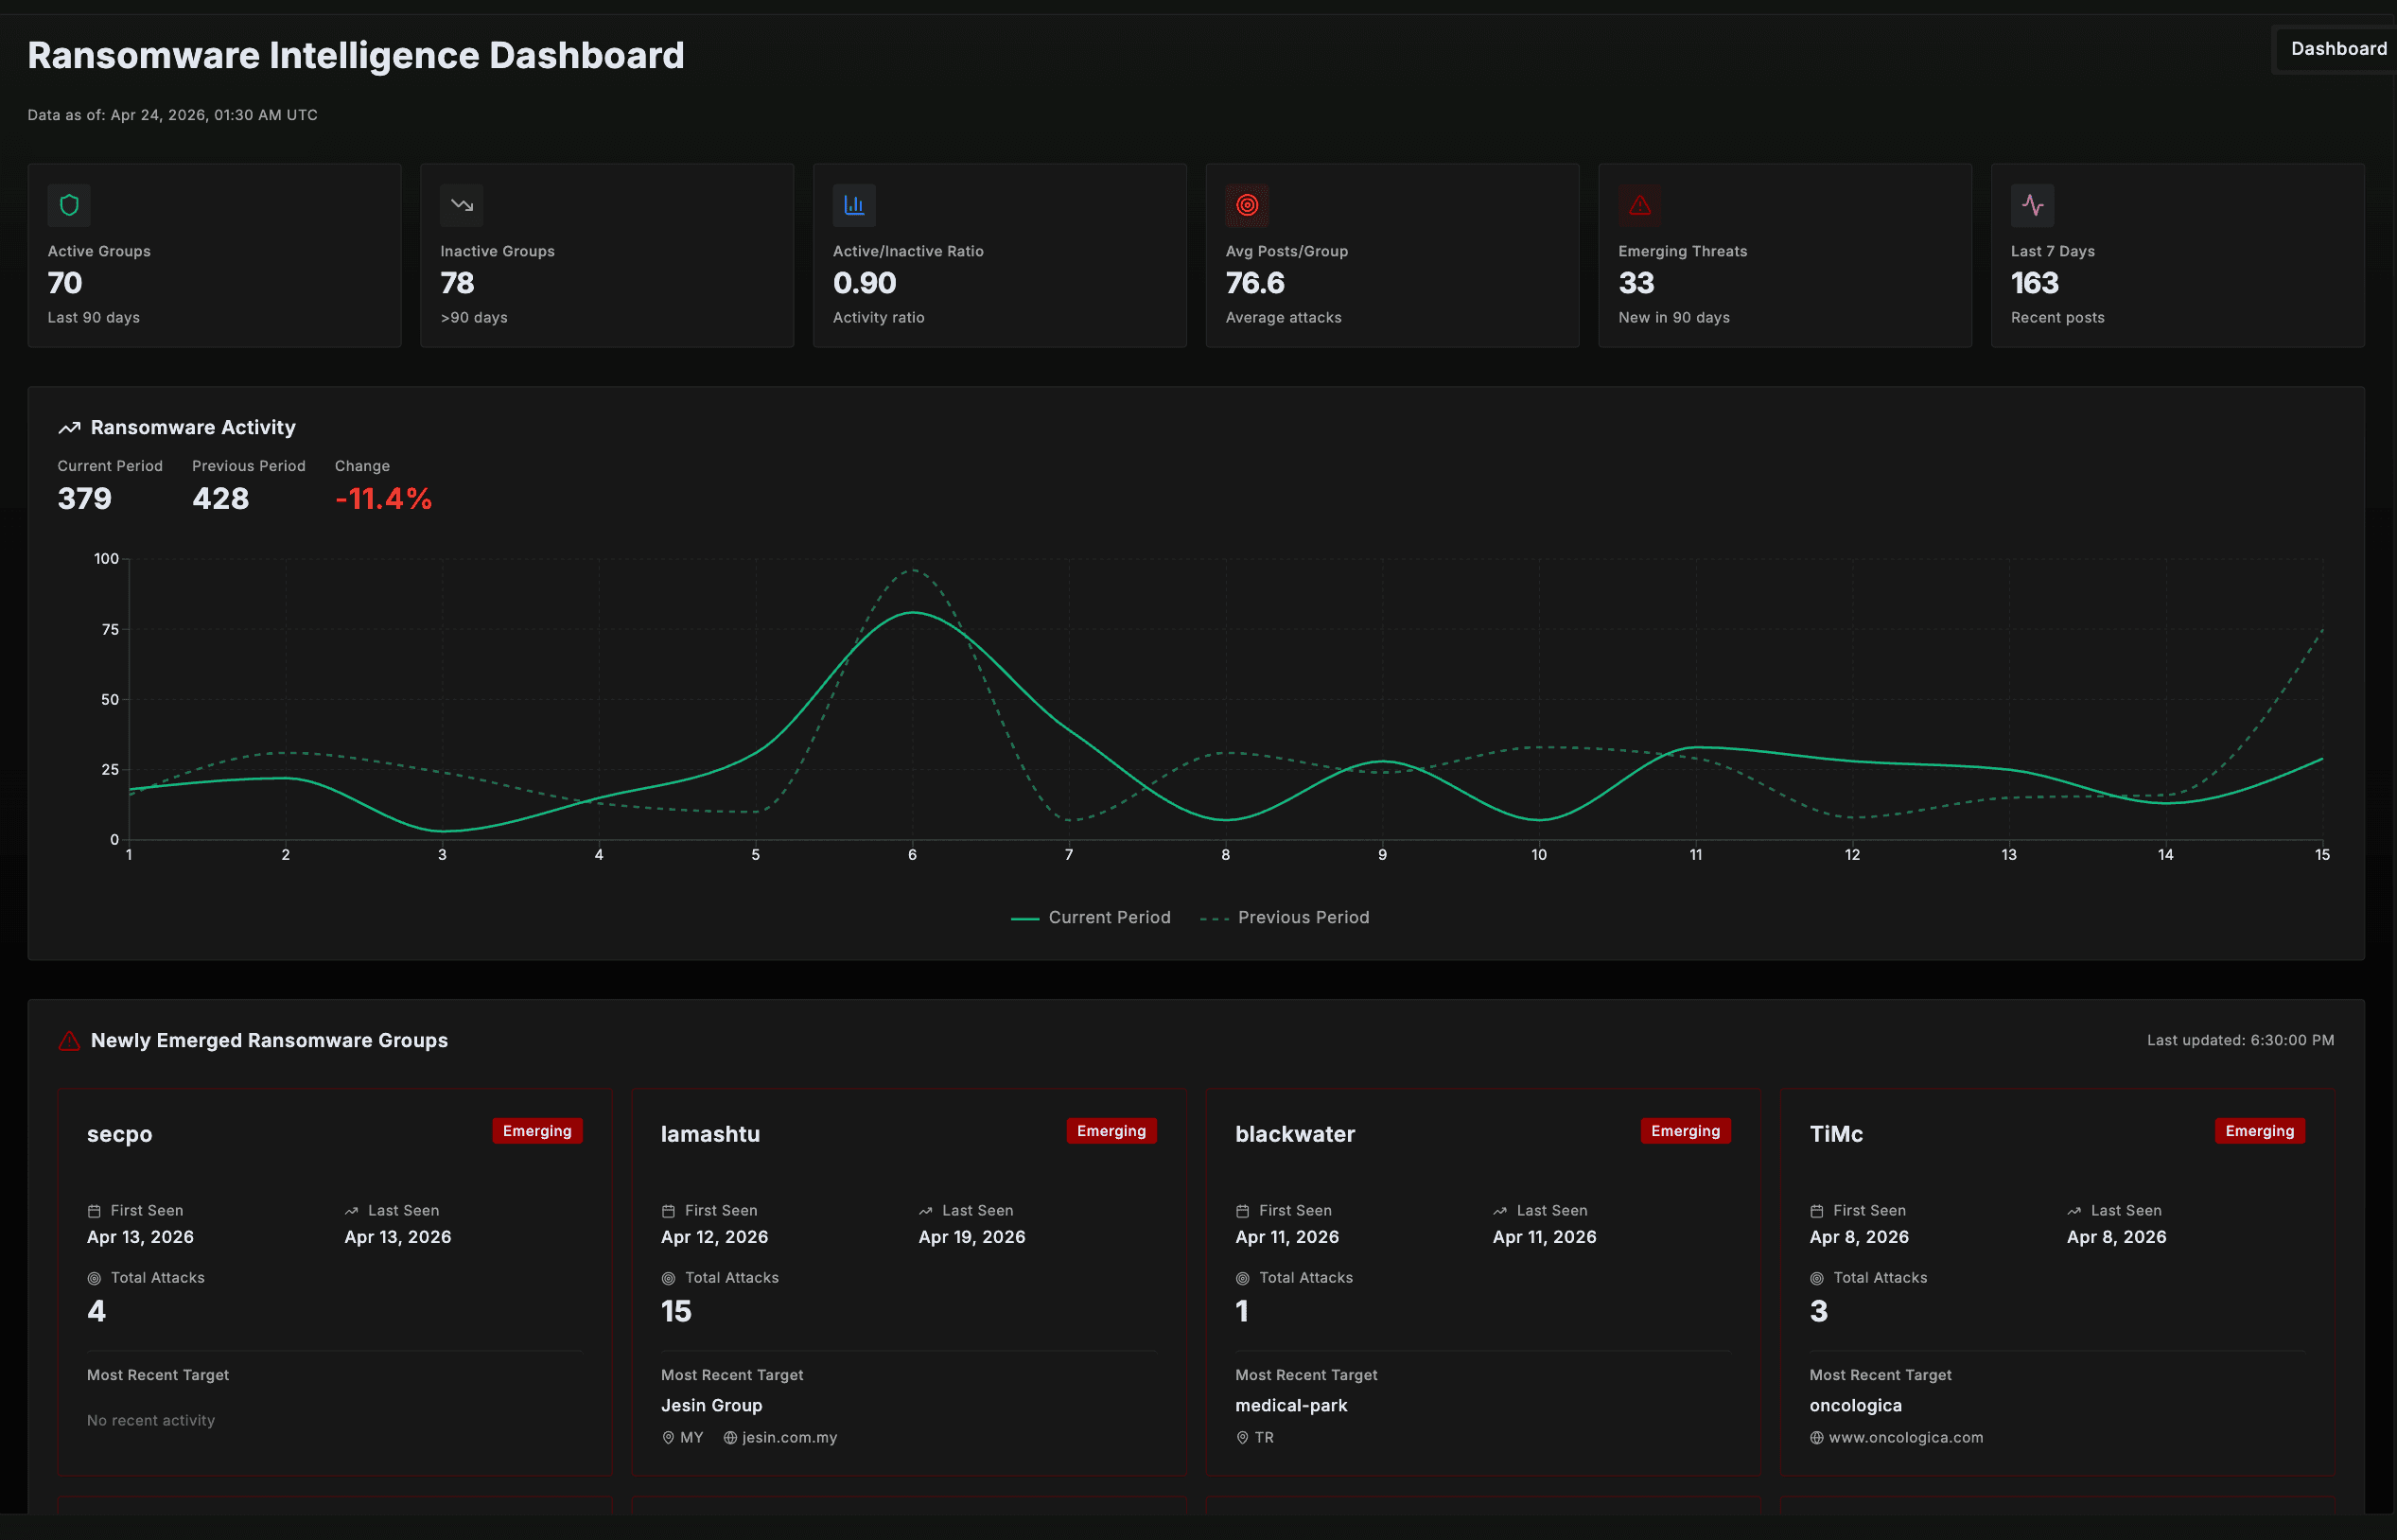Select the downward trend icon on Inactive Groups
Viewport: 2397px width, 1540px height.
462,205
